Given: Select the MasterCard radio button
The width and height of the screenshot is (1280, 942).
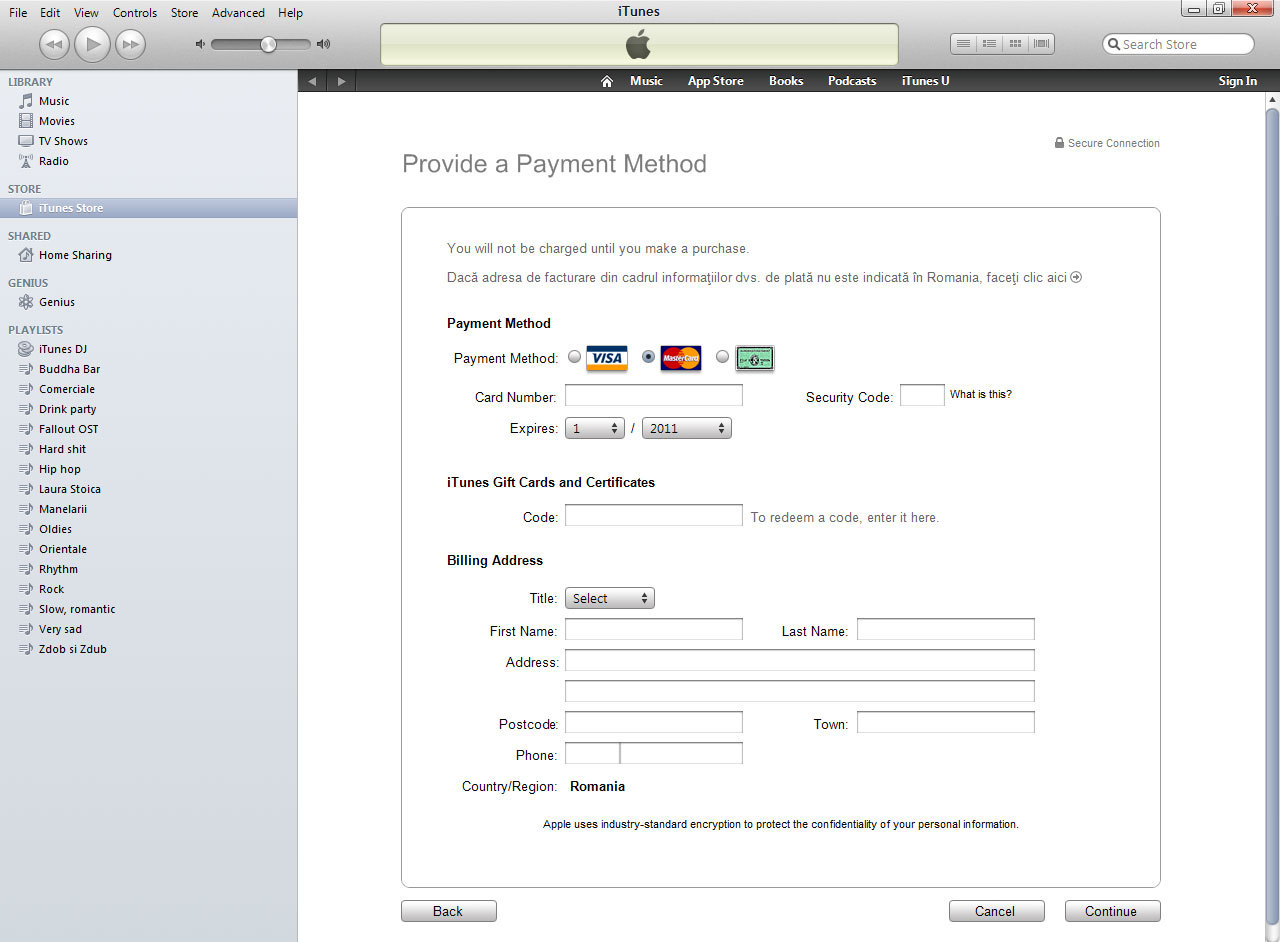Looking at the screenshot, I should 649,356.
